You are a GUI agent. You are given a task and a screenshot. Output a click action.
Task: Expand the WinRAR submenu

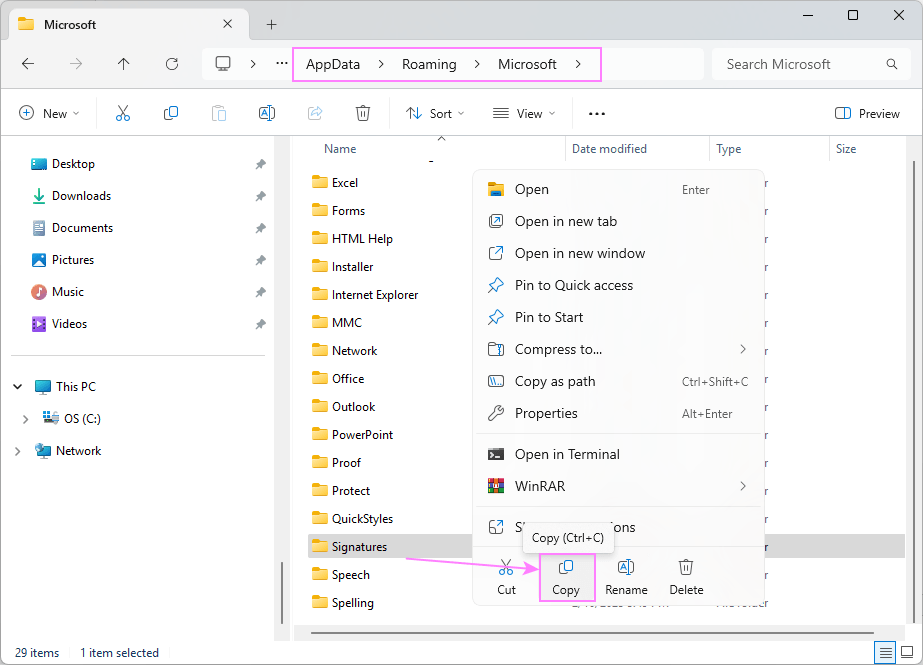[x=743, y=486]
